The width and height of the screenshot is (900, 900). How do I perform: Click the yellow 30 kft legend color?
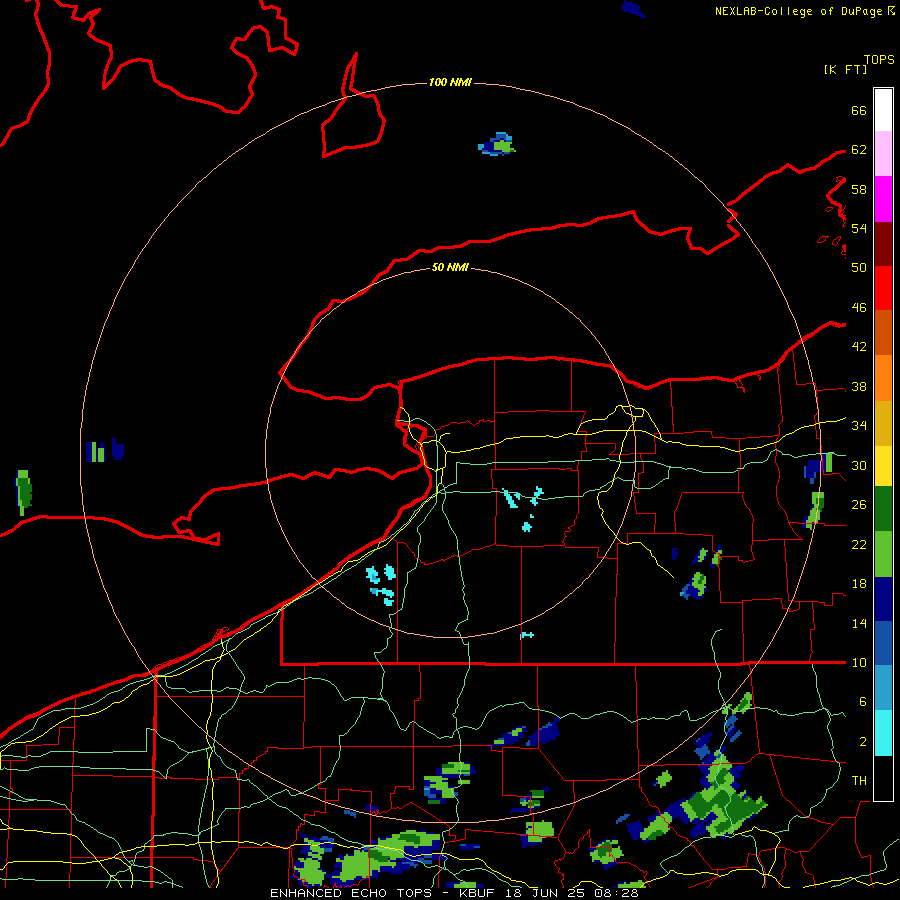point(883,466)
